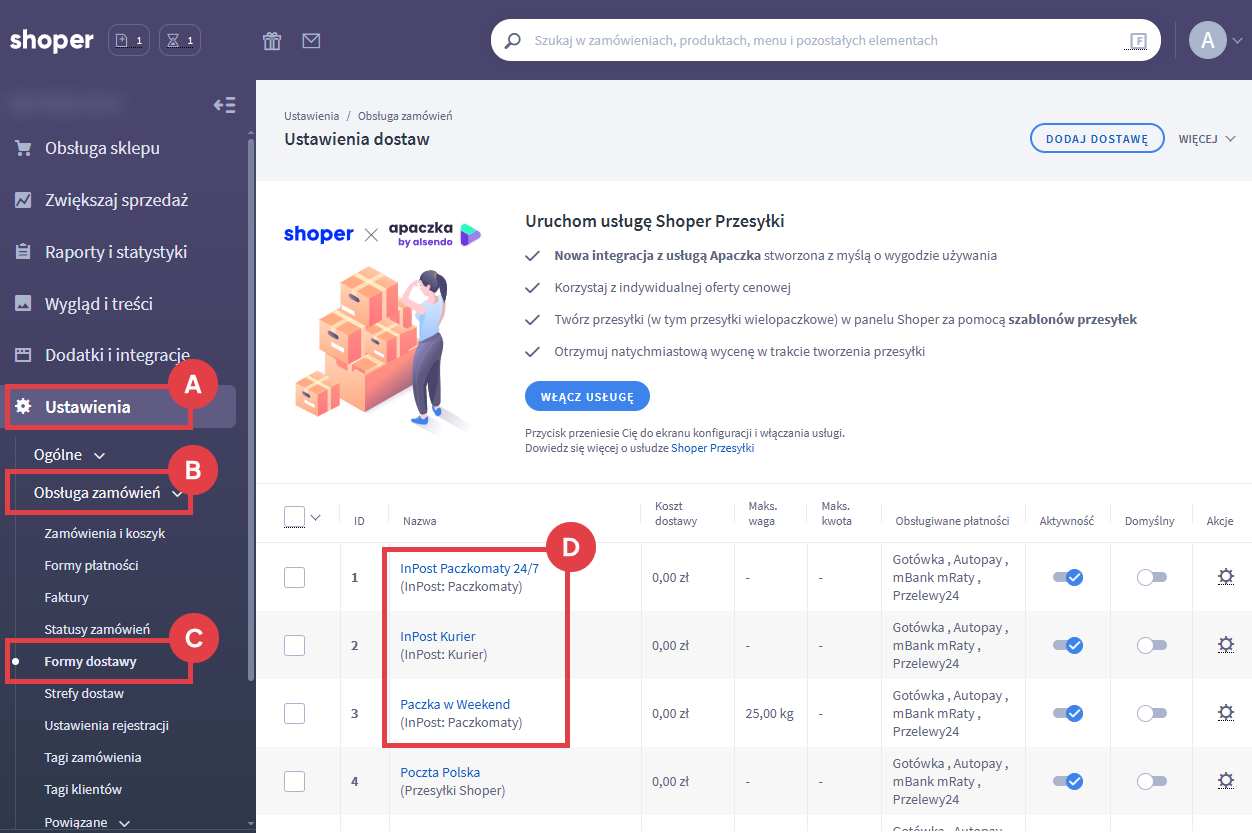This screenshot has width=1252, height=833.
Task: Sort table by Koszt dostawy column header
Action: pos(676,514)
